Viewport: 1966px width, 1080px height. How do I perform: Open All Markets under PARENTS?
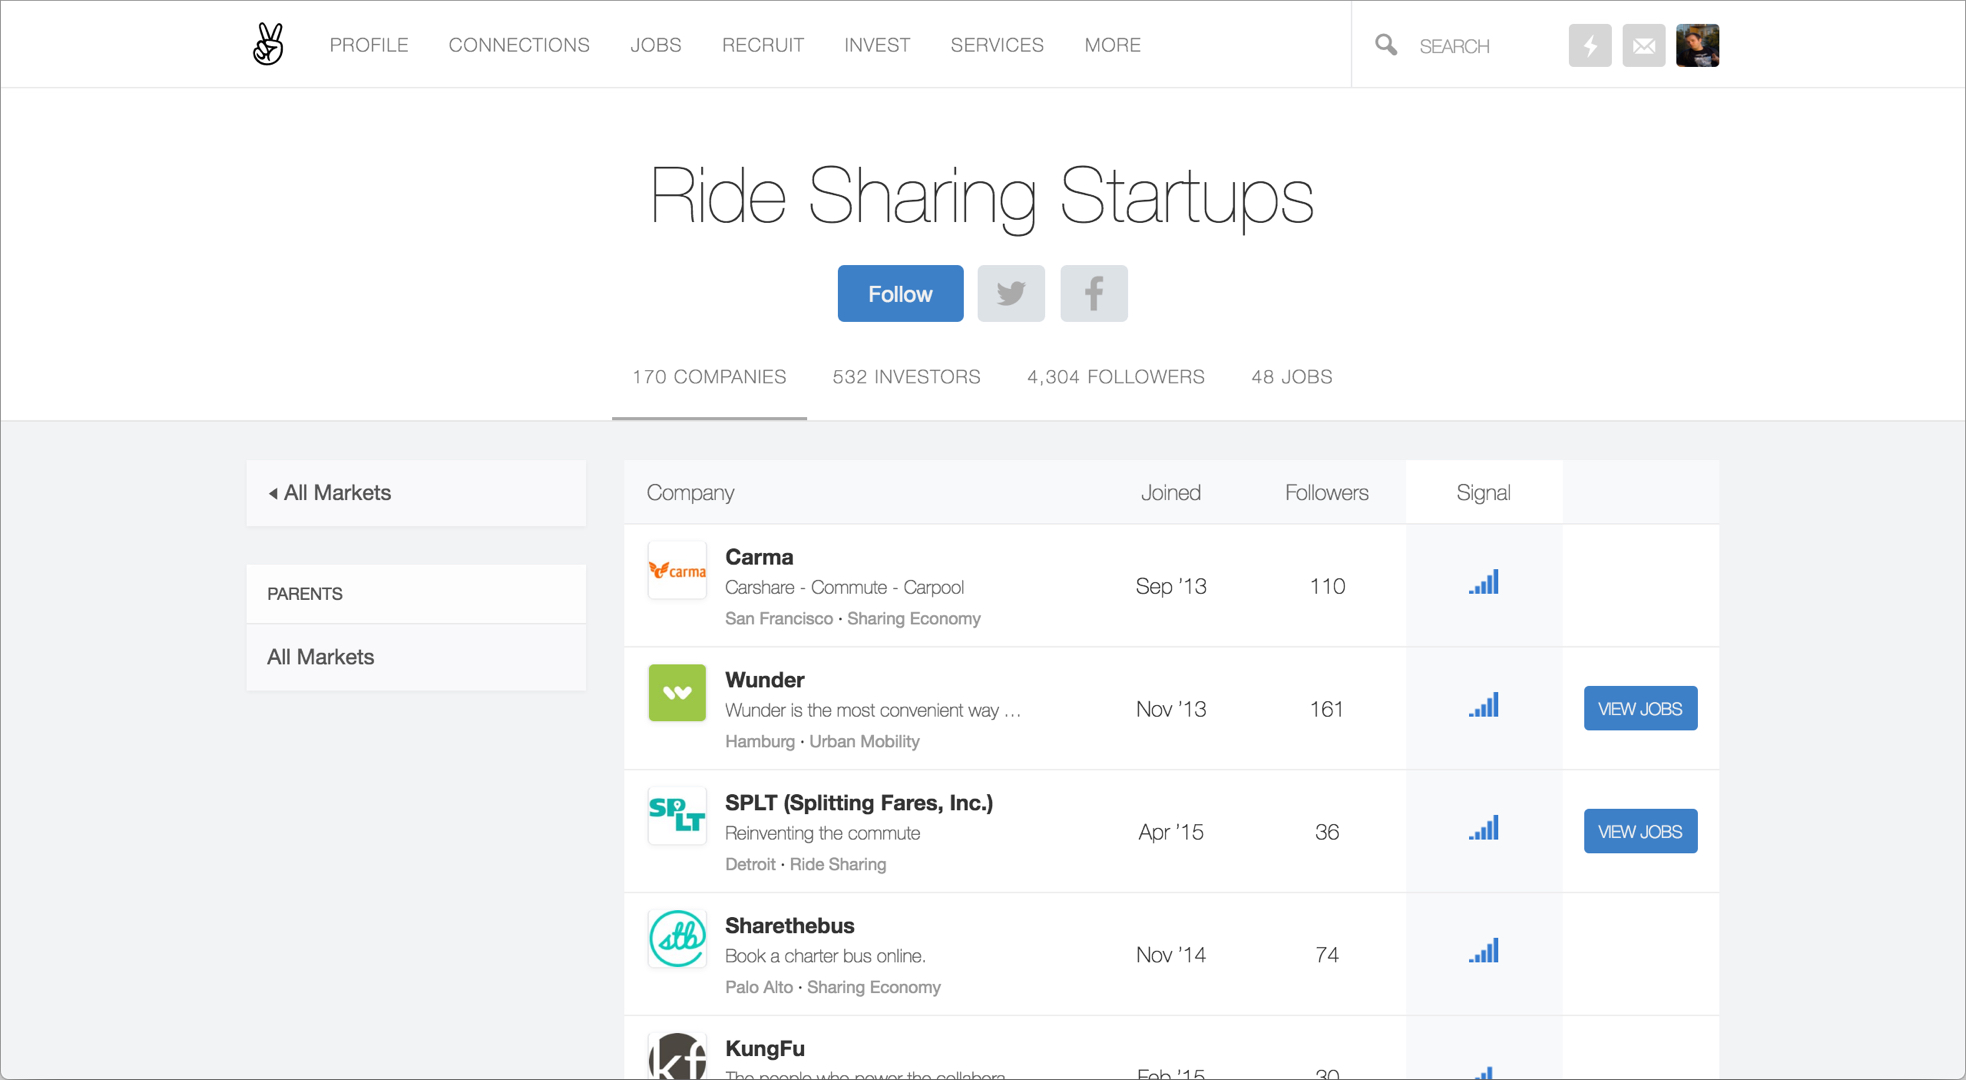click(x=320, y=657)
